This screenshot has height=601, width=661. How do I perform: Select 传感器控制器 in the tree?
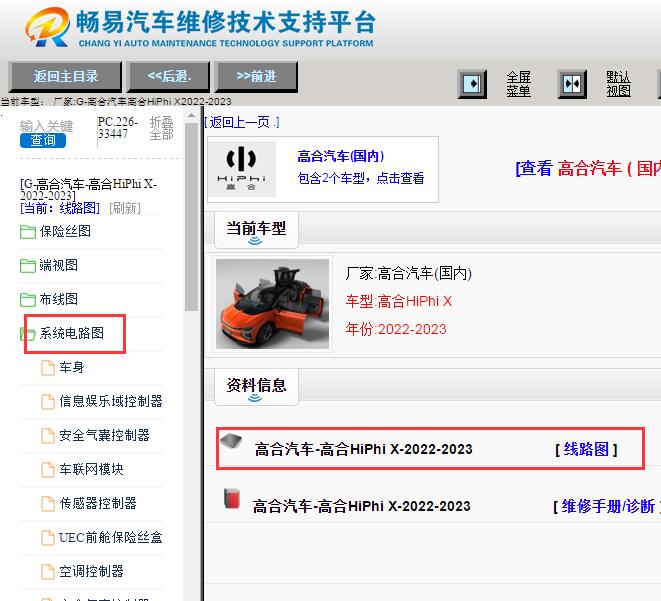pyautogui.click(x=98, y=504)
